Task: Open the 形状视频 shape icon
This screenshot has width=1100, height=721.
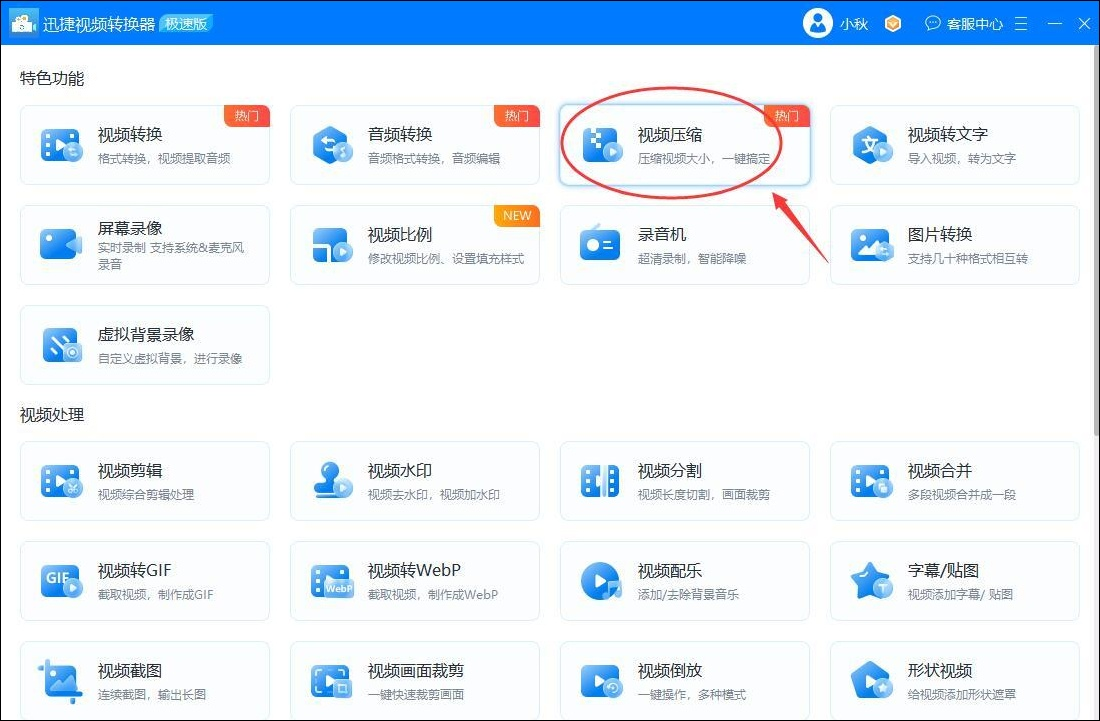Action: [871, 680]
